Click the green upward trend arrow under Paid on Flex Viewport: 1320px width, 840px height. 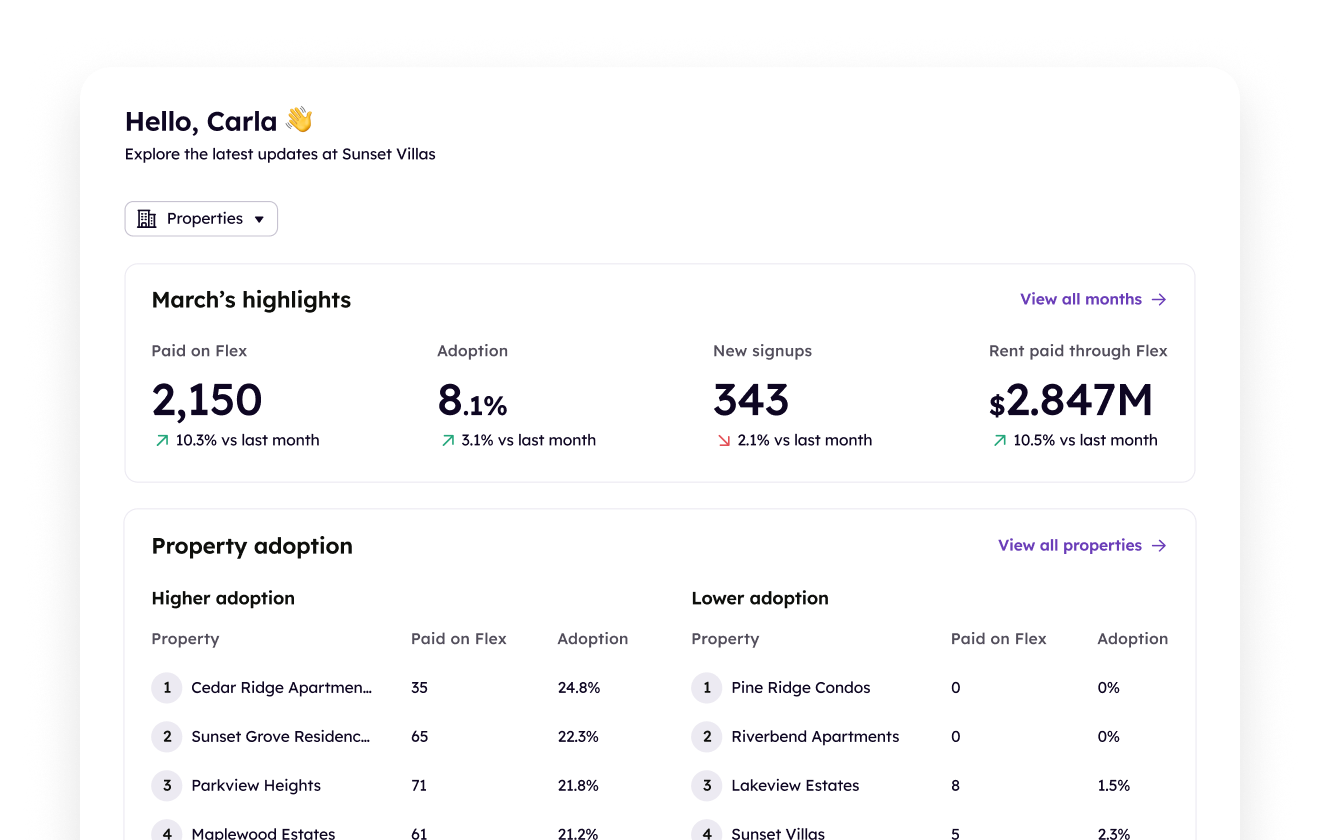click(x=162, y=440)
